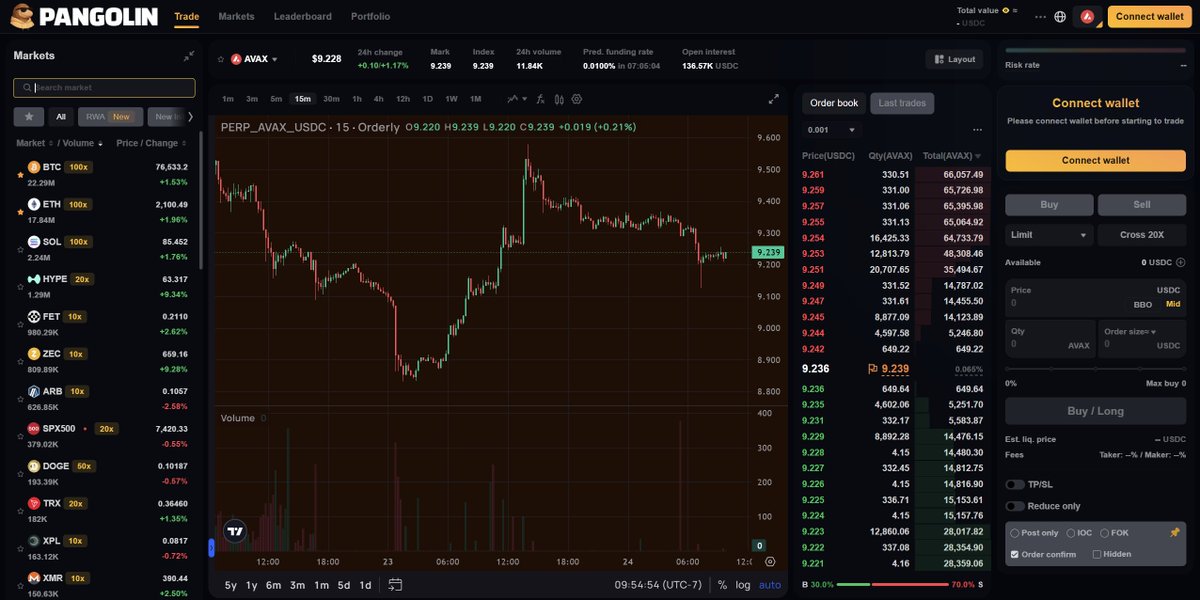Open the Order size unit dropdown

[1130, 331]
